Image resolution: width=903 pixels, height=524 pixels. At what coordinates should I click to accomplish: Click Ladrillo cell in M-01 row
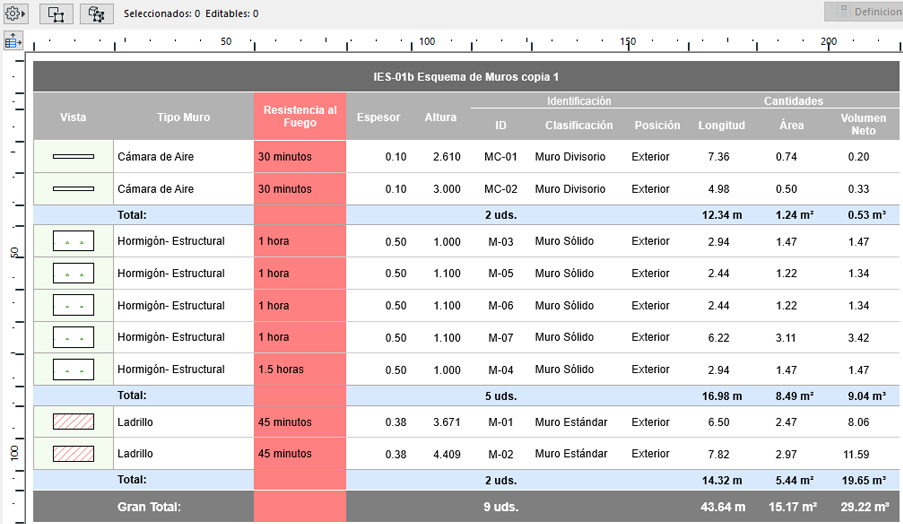coord(184,422)
